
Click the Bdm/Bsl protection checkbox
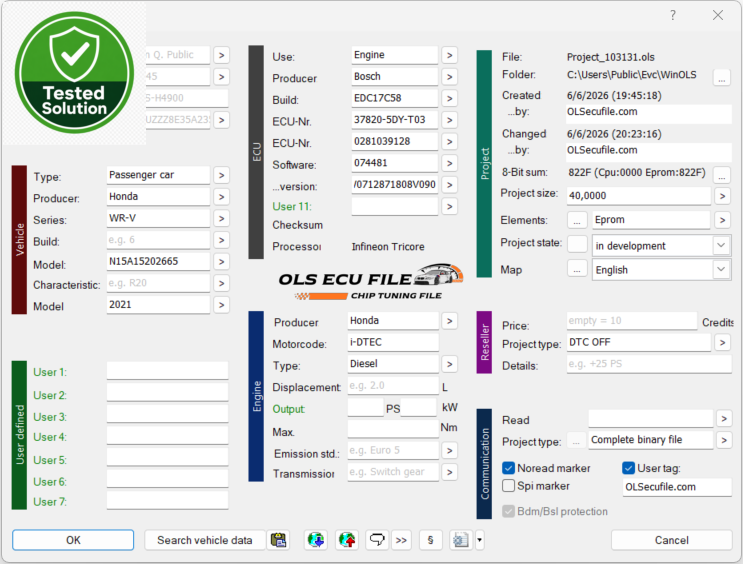508,511
